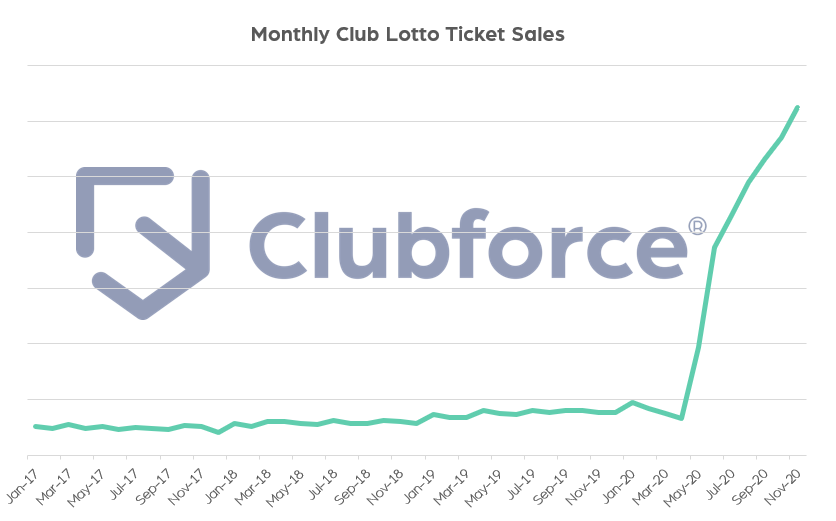The height and width of the screenshot is (521, 836).
Task: Click the registered trademark symbol
Action: [697, 226]
